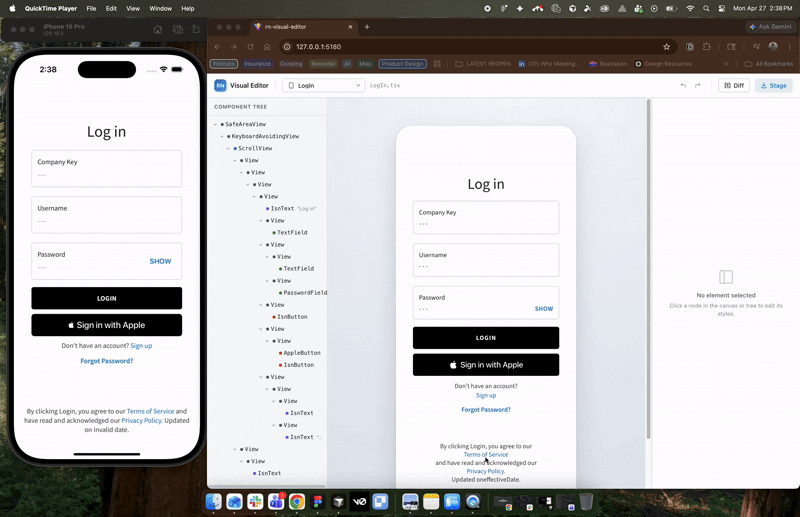Open the Diff view
800x517 pixels.
[x=734, y=86]
